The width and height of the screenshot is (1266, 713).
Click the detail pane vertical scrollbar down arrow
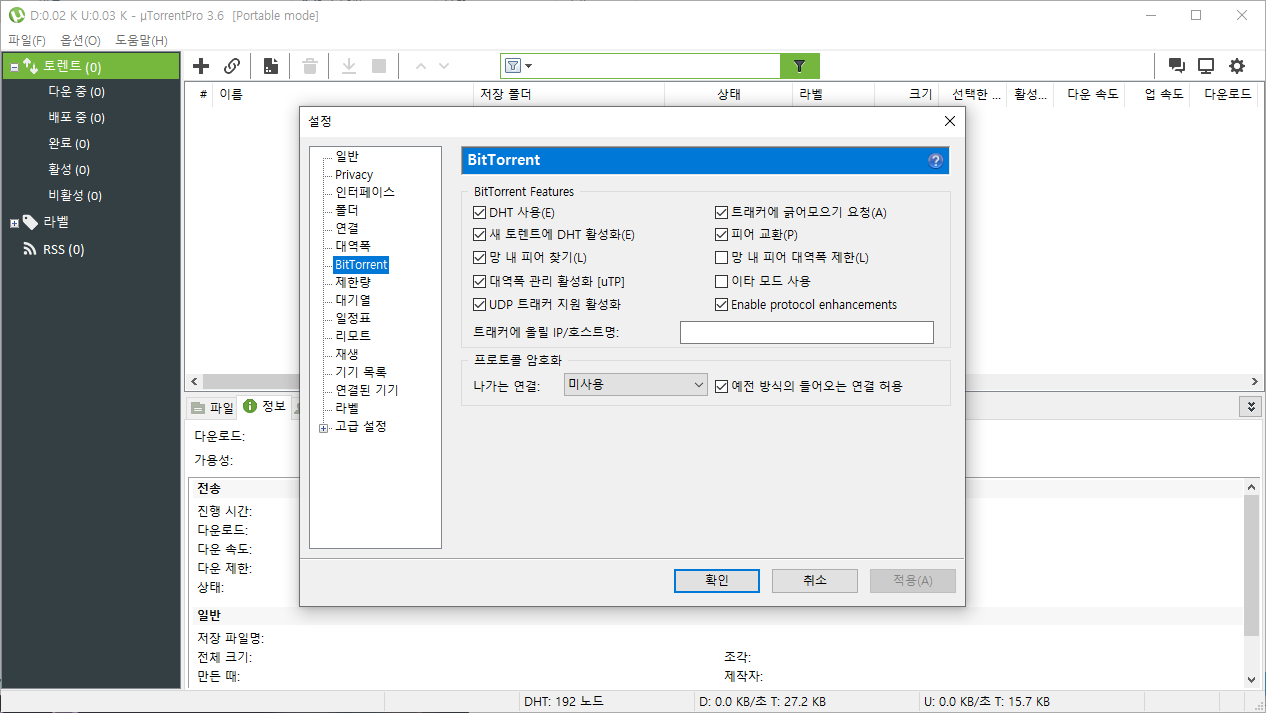[1251, 679]
